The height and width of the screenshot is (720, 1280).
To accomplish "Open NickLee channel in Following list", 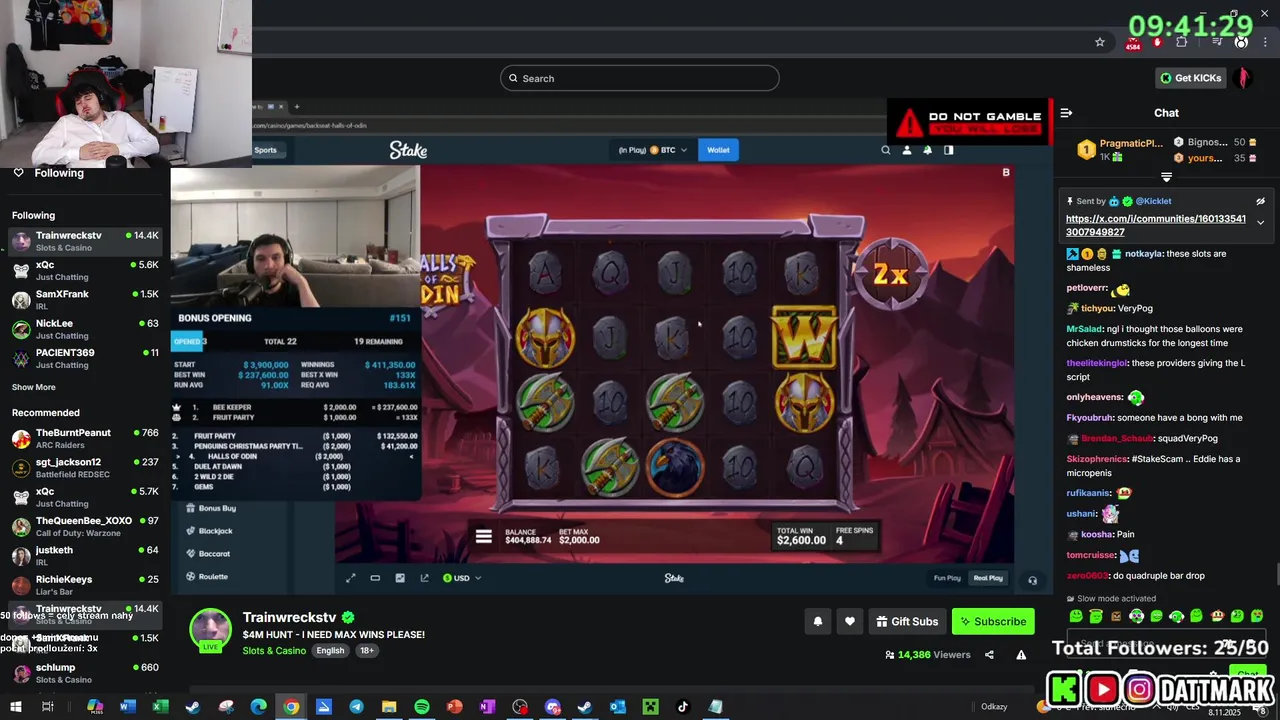I will point(84,330).
